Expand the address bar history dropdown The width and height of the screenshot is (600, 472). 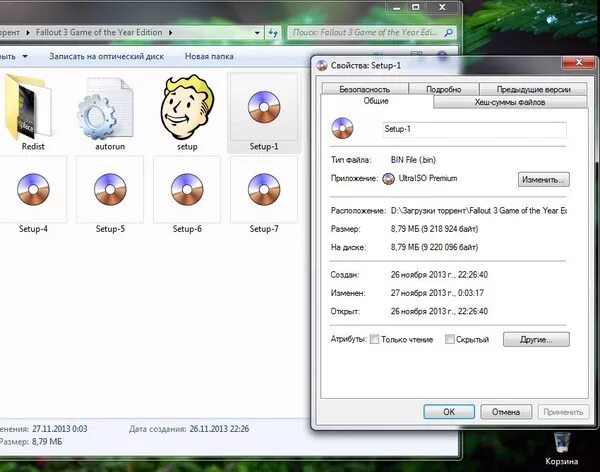click(x=258, y=33)
